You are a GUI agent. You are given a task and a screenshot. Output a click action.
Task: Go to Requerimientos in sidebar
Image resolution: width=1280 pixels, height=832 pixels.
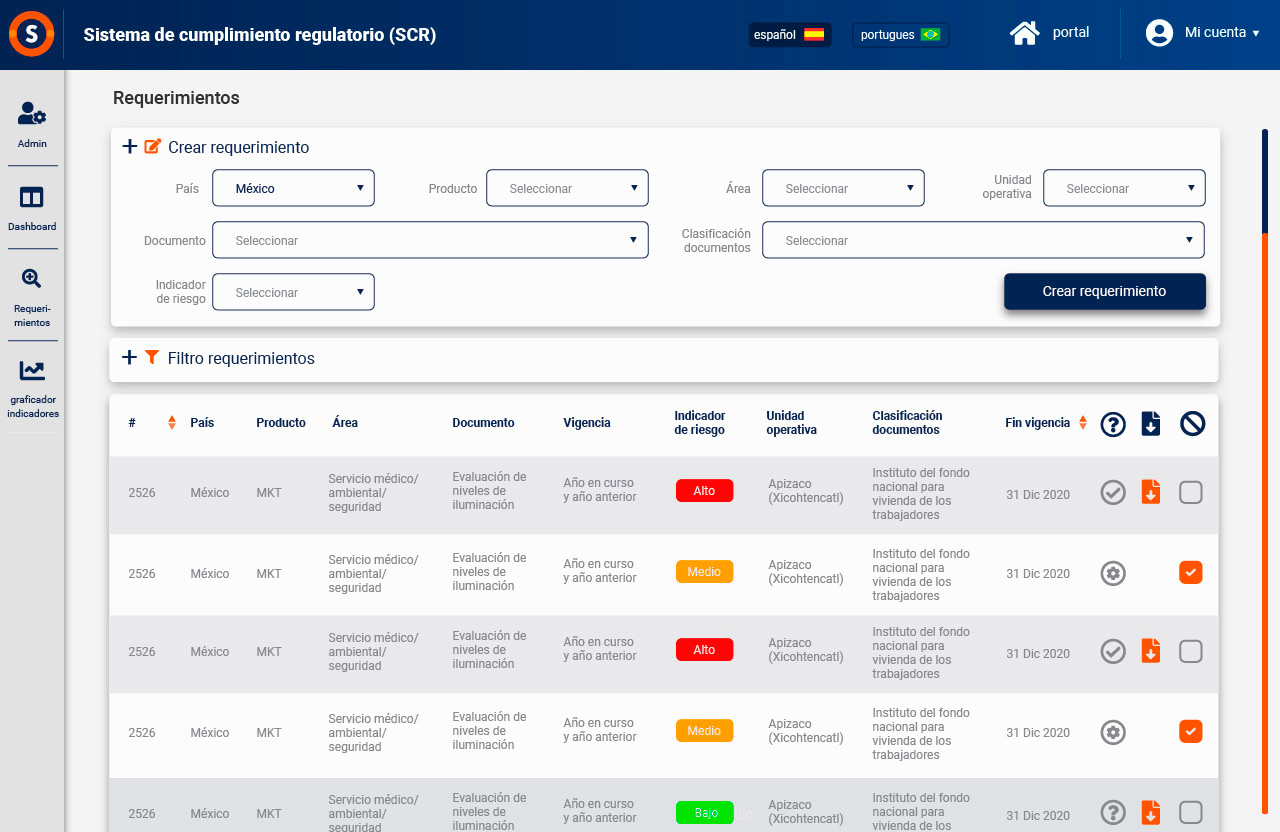coord(32,298)
